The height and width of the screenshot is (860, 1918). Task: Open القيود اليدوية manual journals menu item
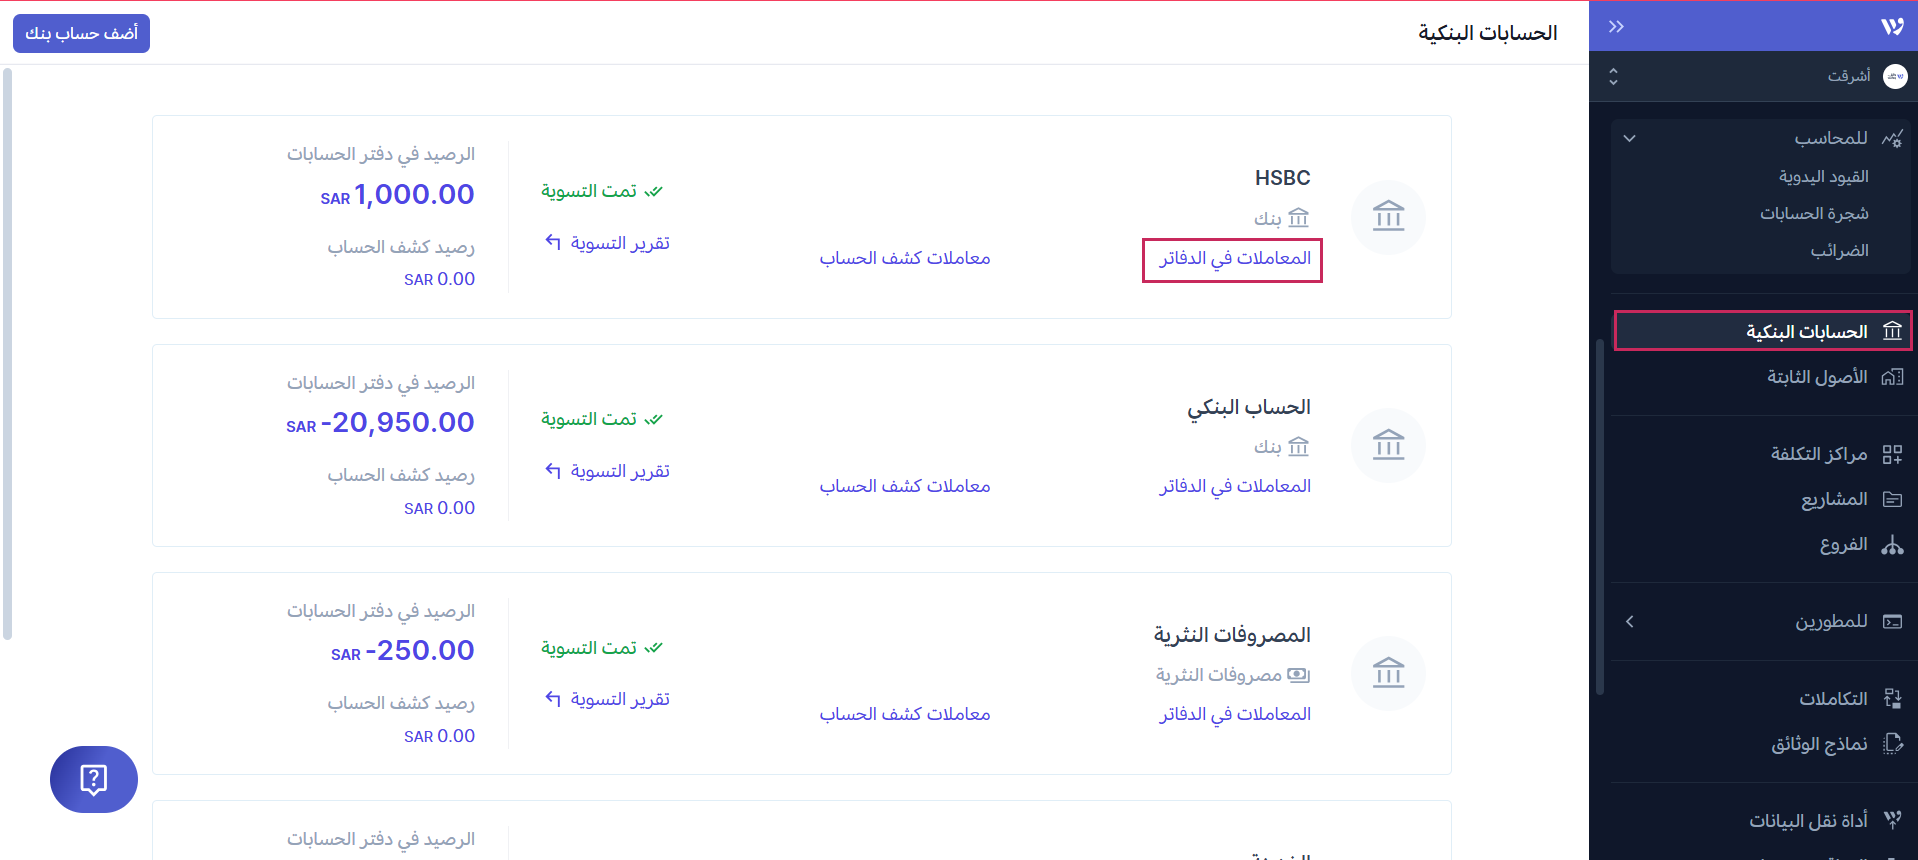(1823, 176)
